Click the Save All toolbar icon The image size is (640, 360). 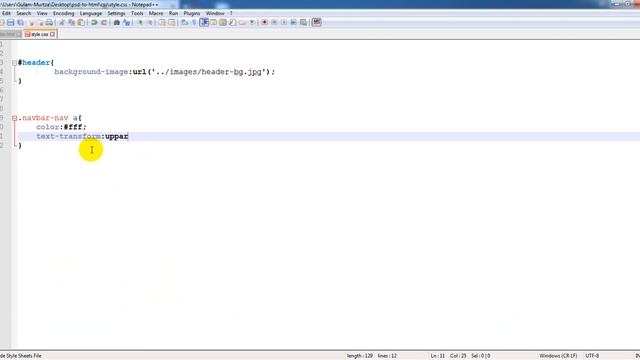coord(20,22)
